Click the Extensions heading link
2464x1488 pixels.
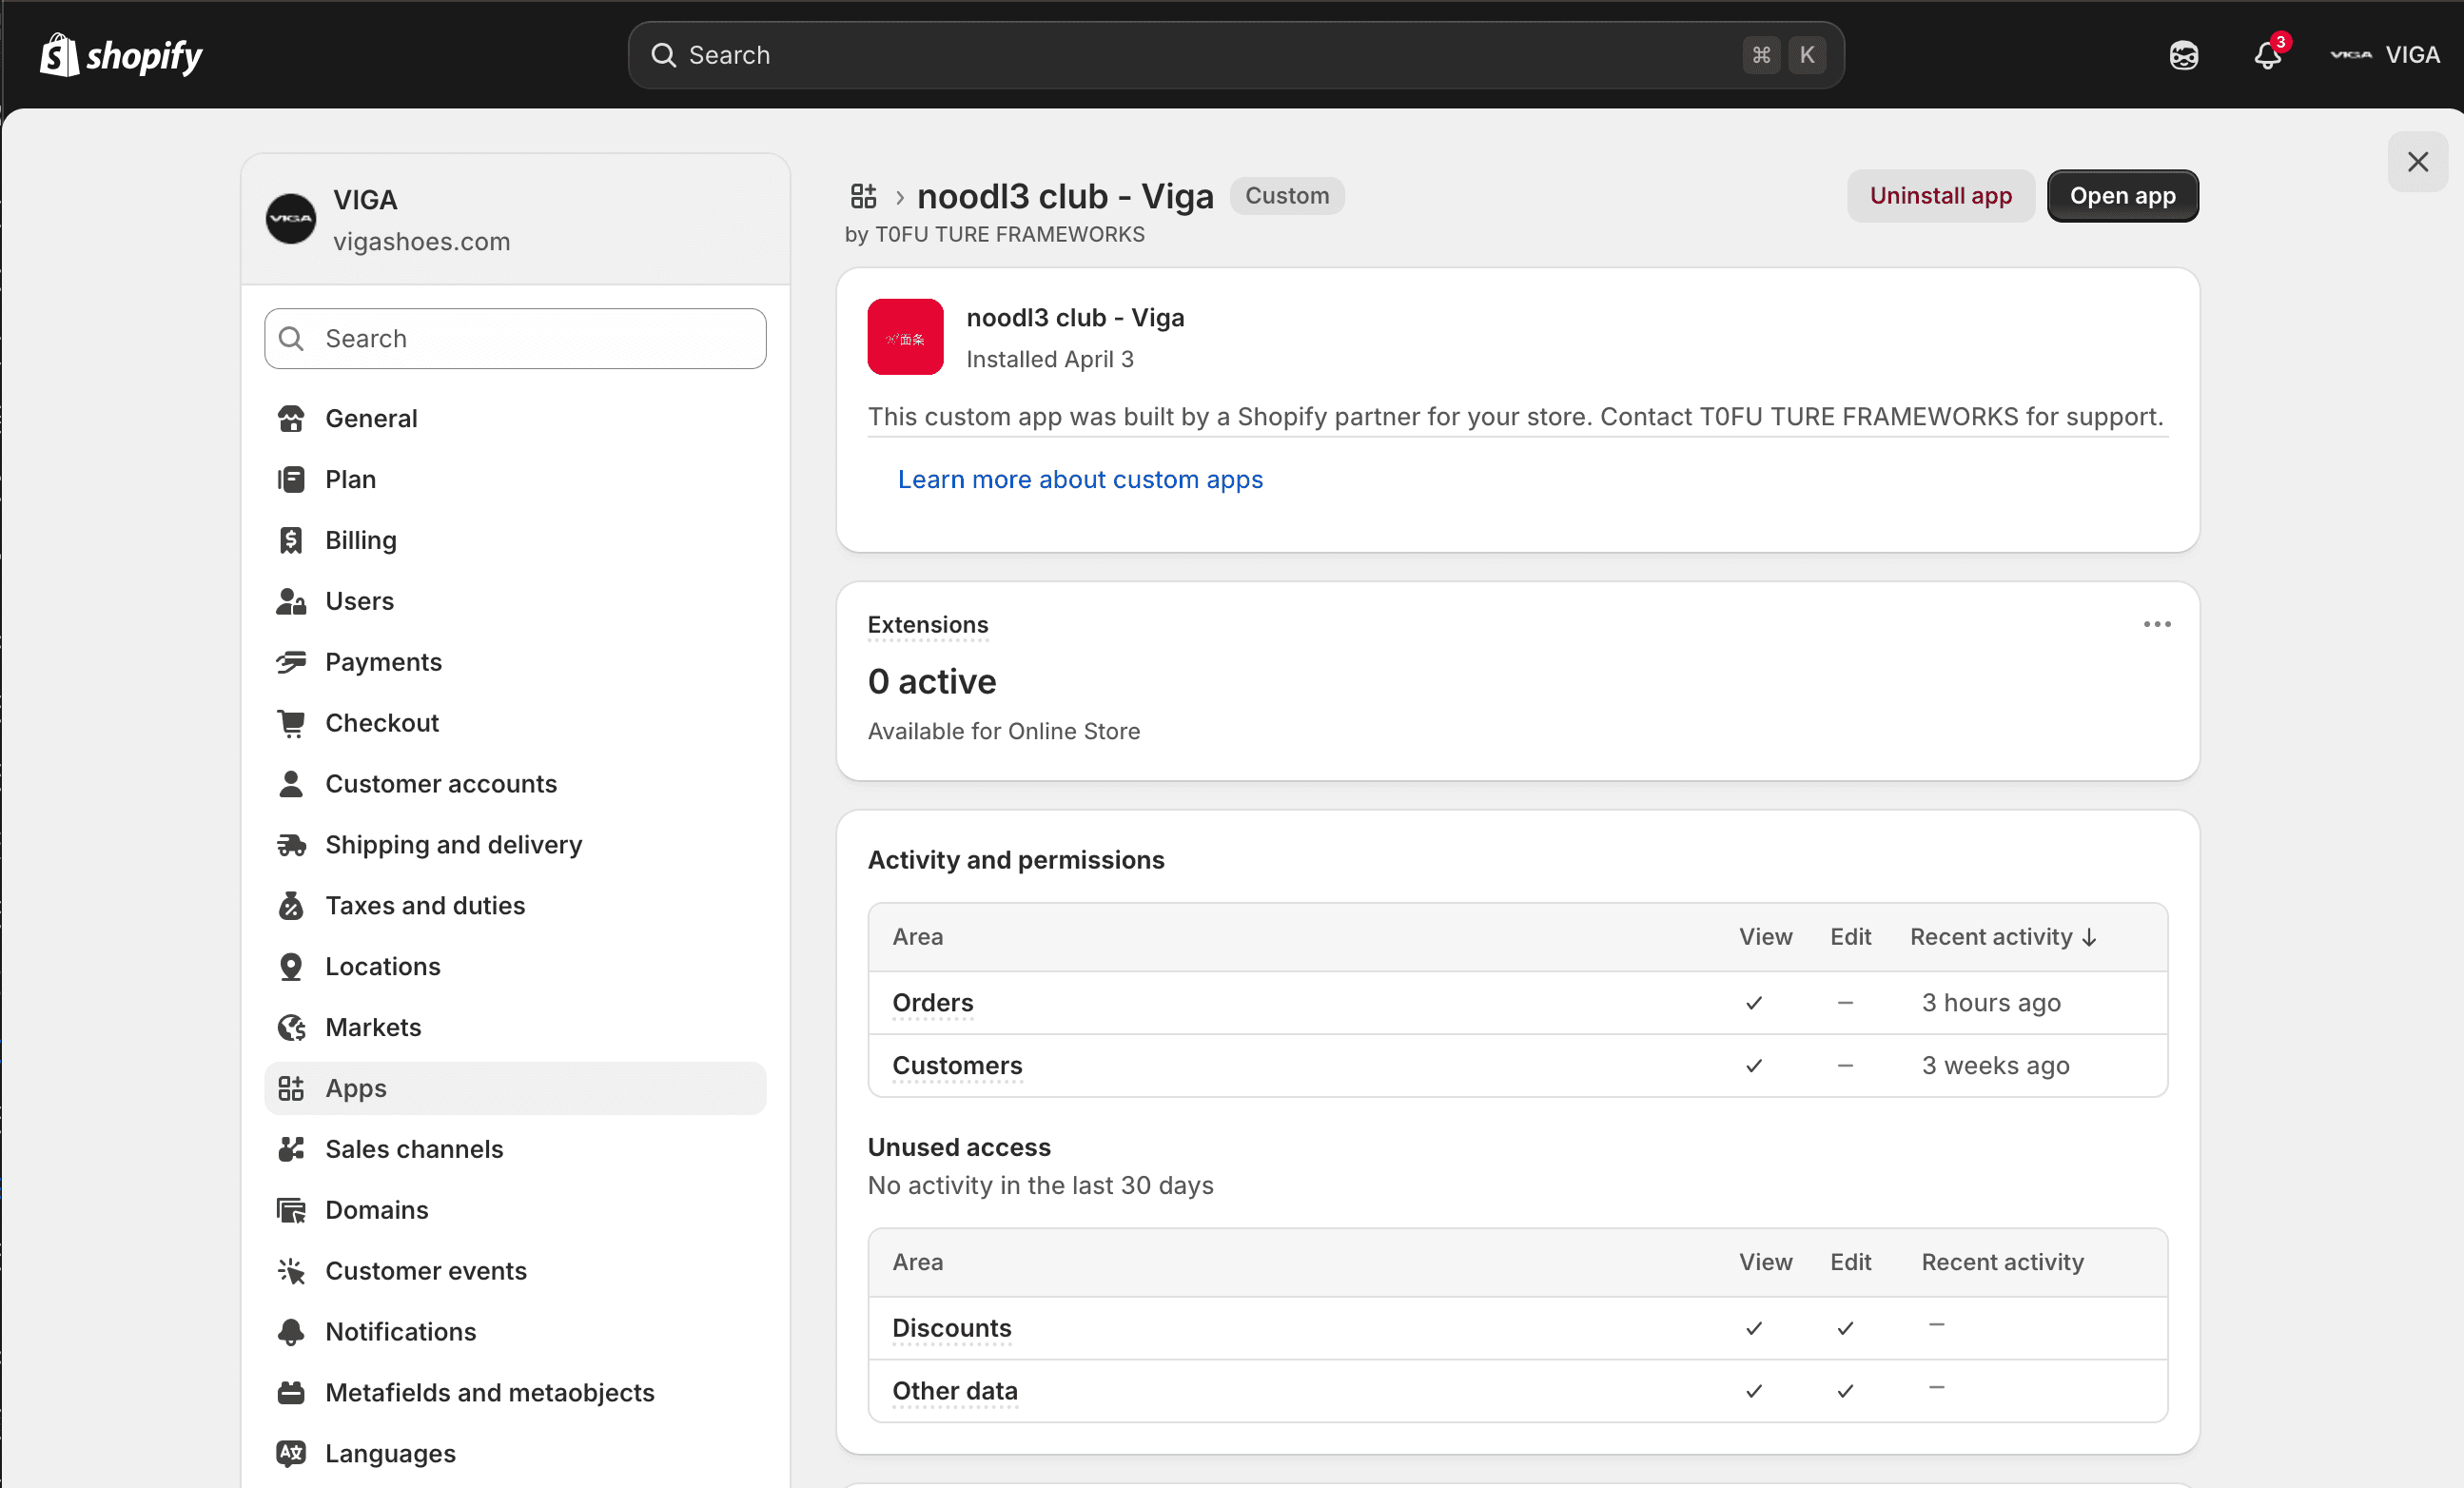tap(928, 625)
